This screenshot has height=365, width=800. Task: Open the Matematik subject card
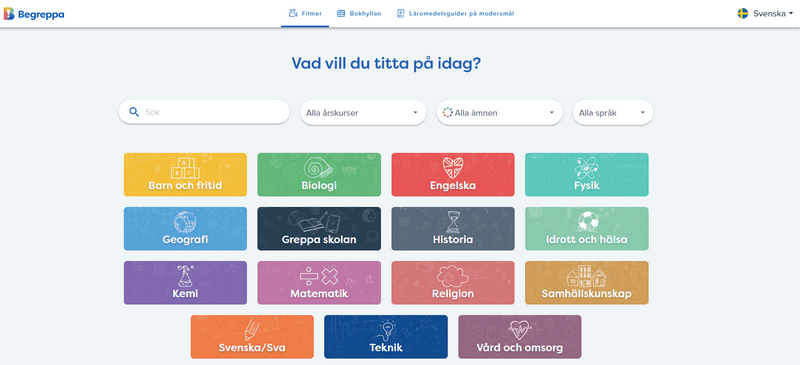tap(319, 283)
